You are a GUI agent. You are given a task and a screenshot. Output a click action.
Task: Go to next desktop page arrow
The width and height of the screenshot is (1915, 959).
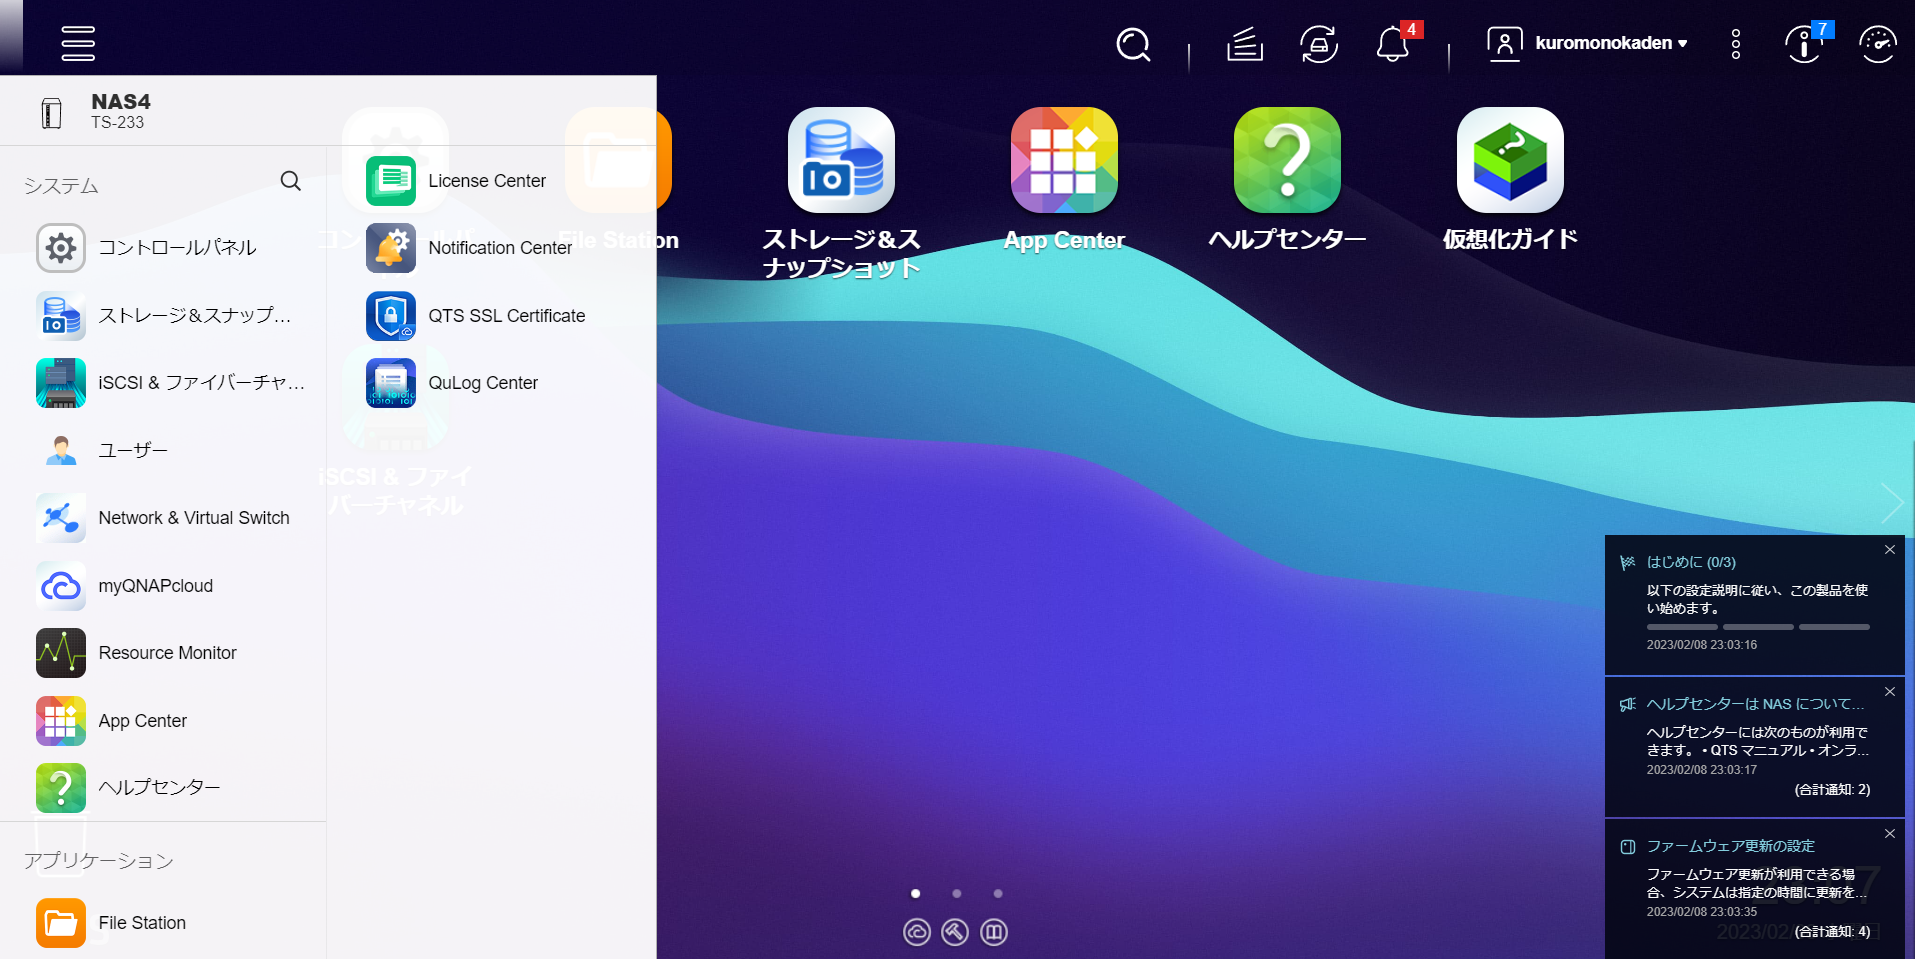click(1892, 503)
